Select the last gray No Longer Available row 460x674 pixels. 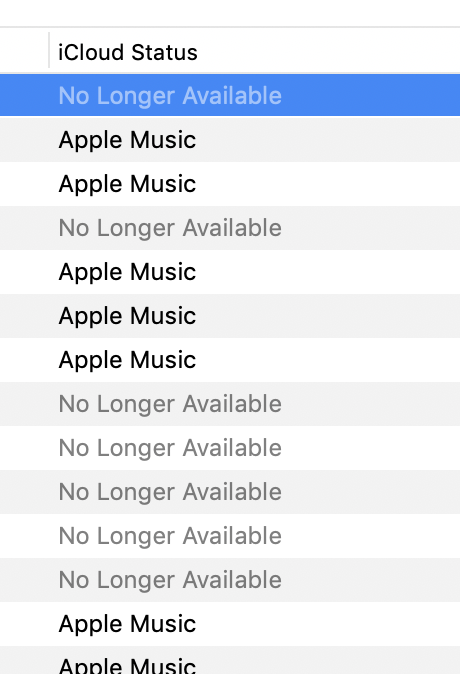tap(230, 580)
